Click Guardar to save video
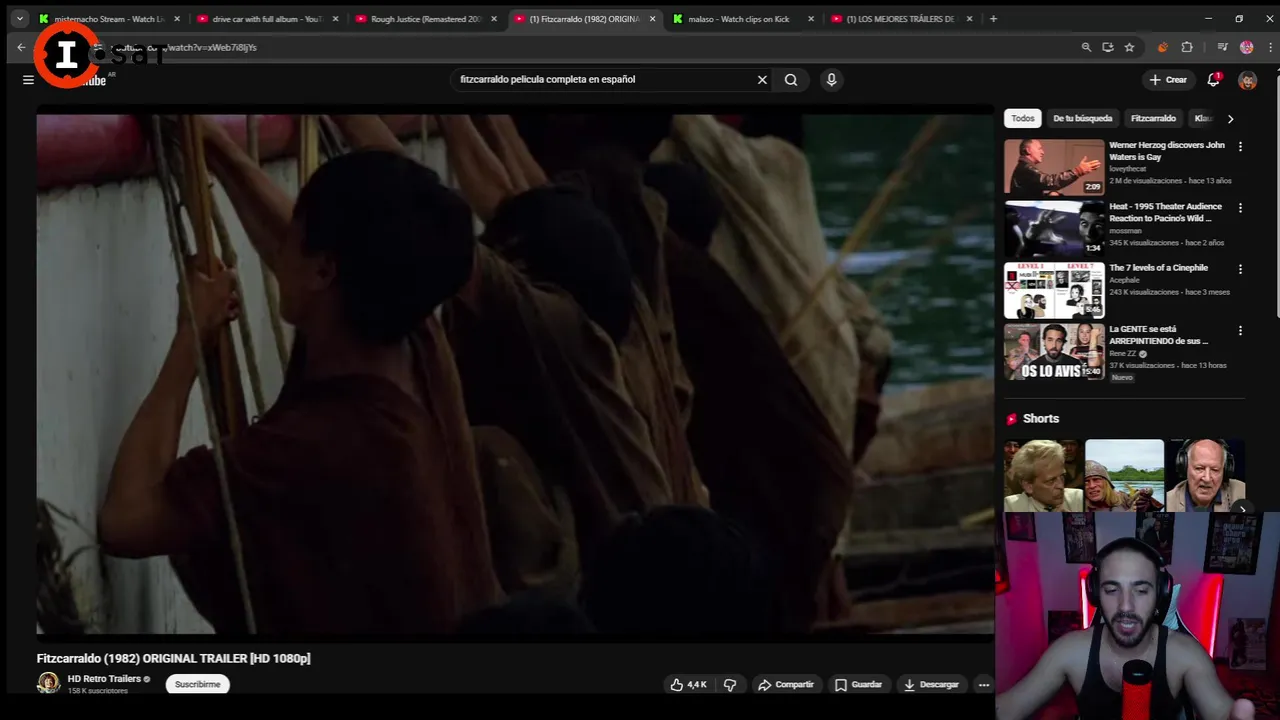This screenshot has height=720, width=1280. [858, 685]
